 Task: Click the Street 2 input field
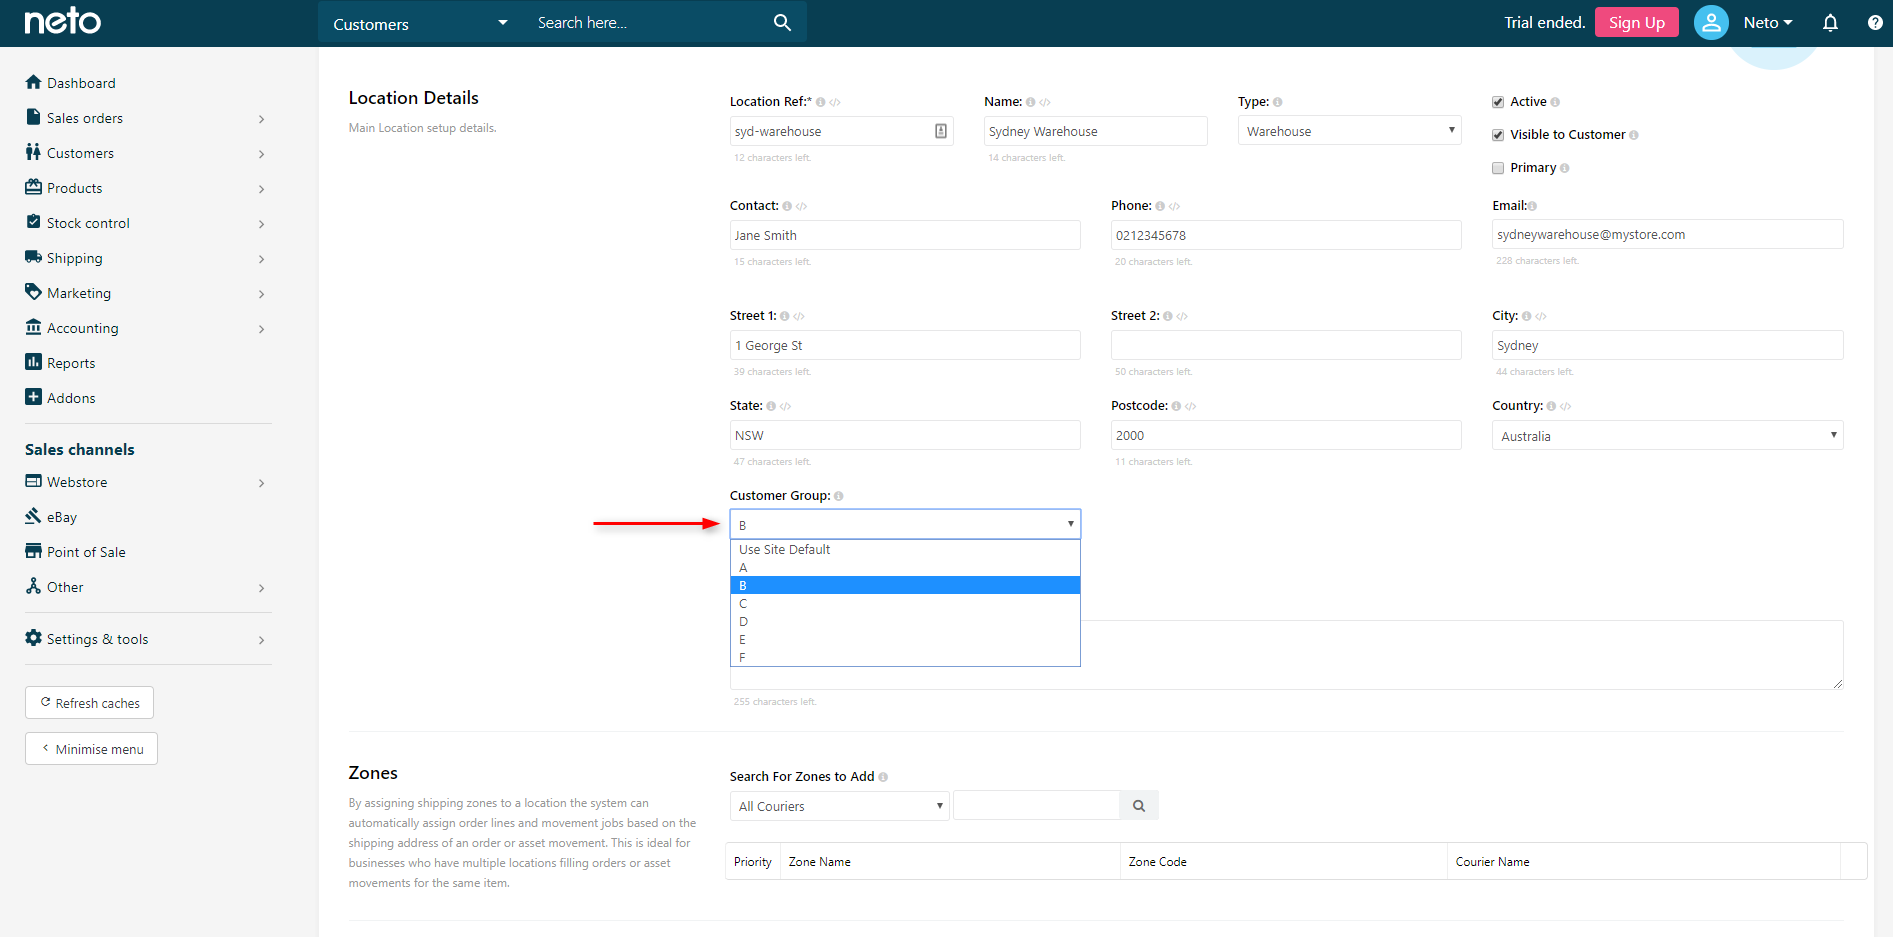click(x=1286, y=345)
